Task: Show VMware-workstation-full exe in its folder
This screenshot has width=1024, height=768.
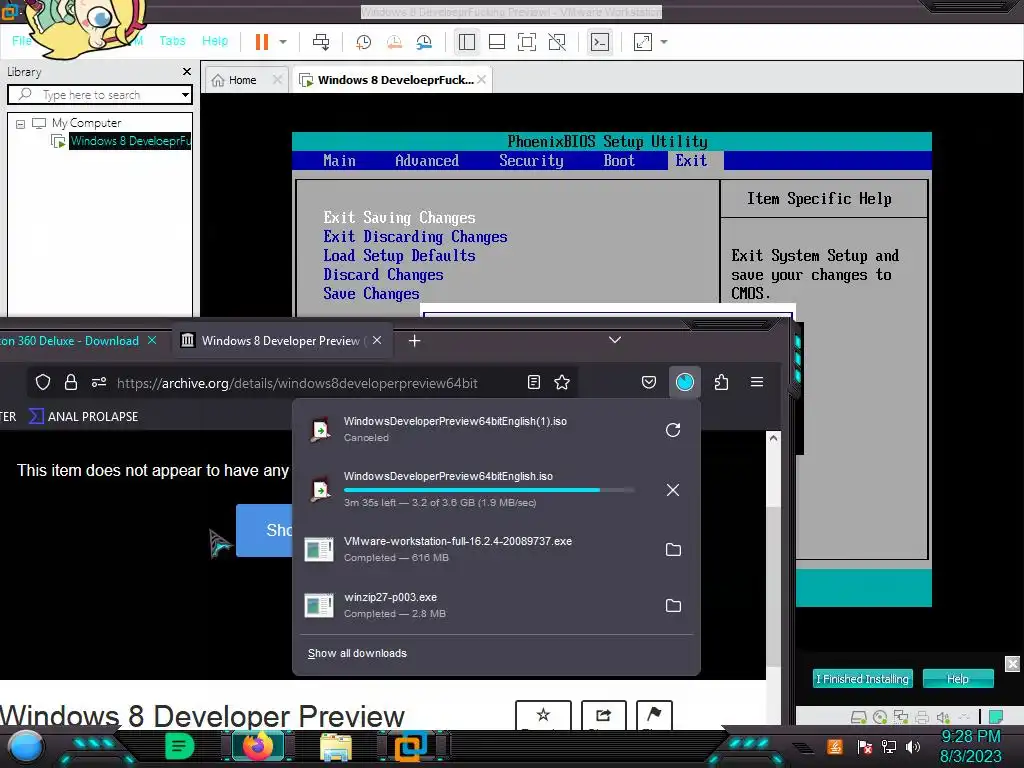Action: coord(673,549)
